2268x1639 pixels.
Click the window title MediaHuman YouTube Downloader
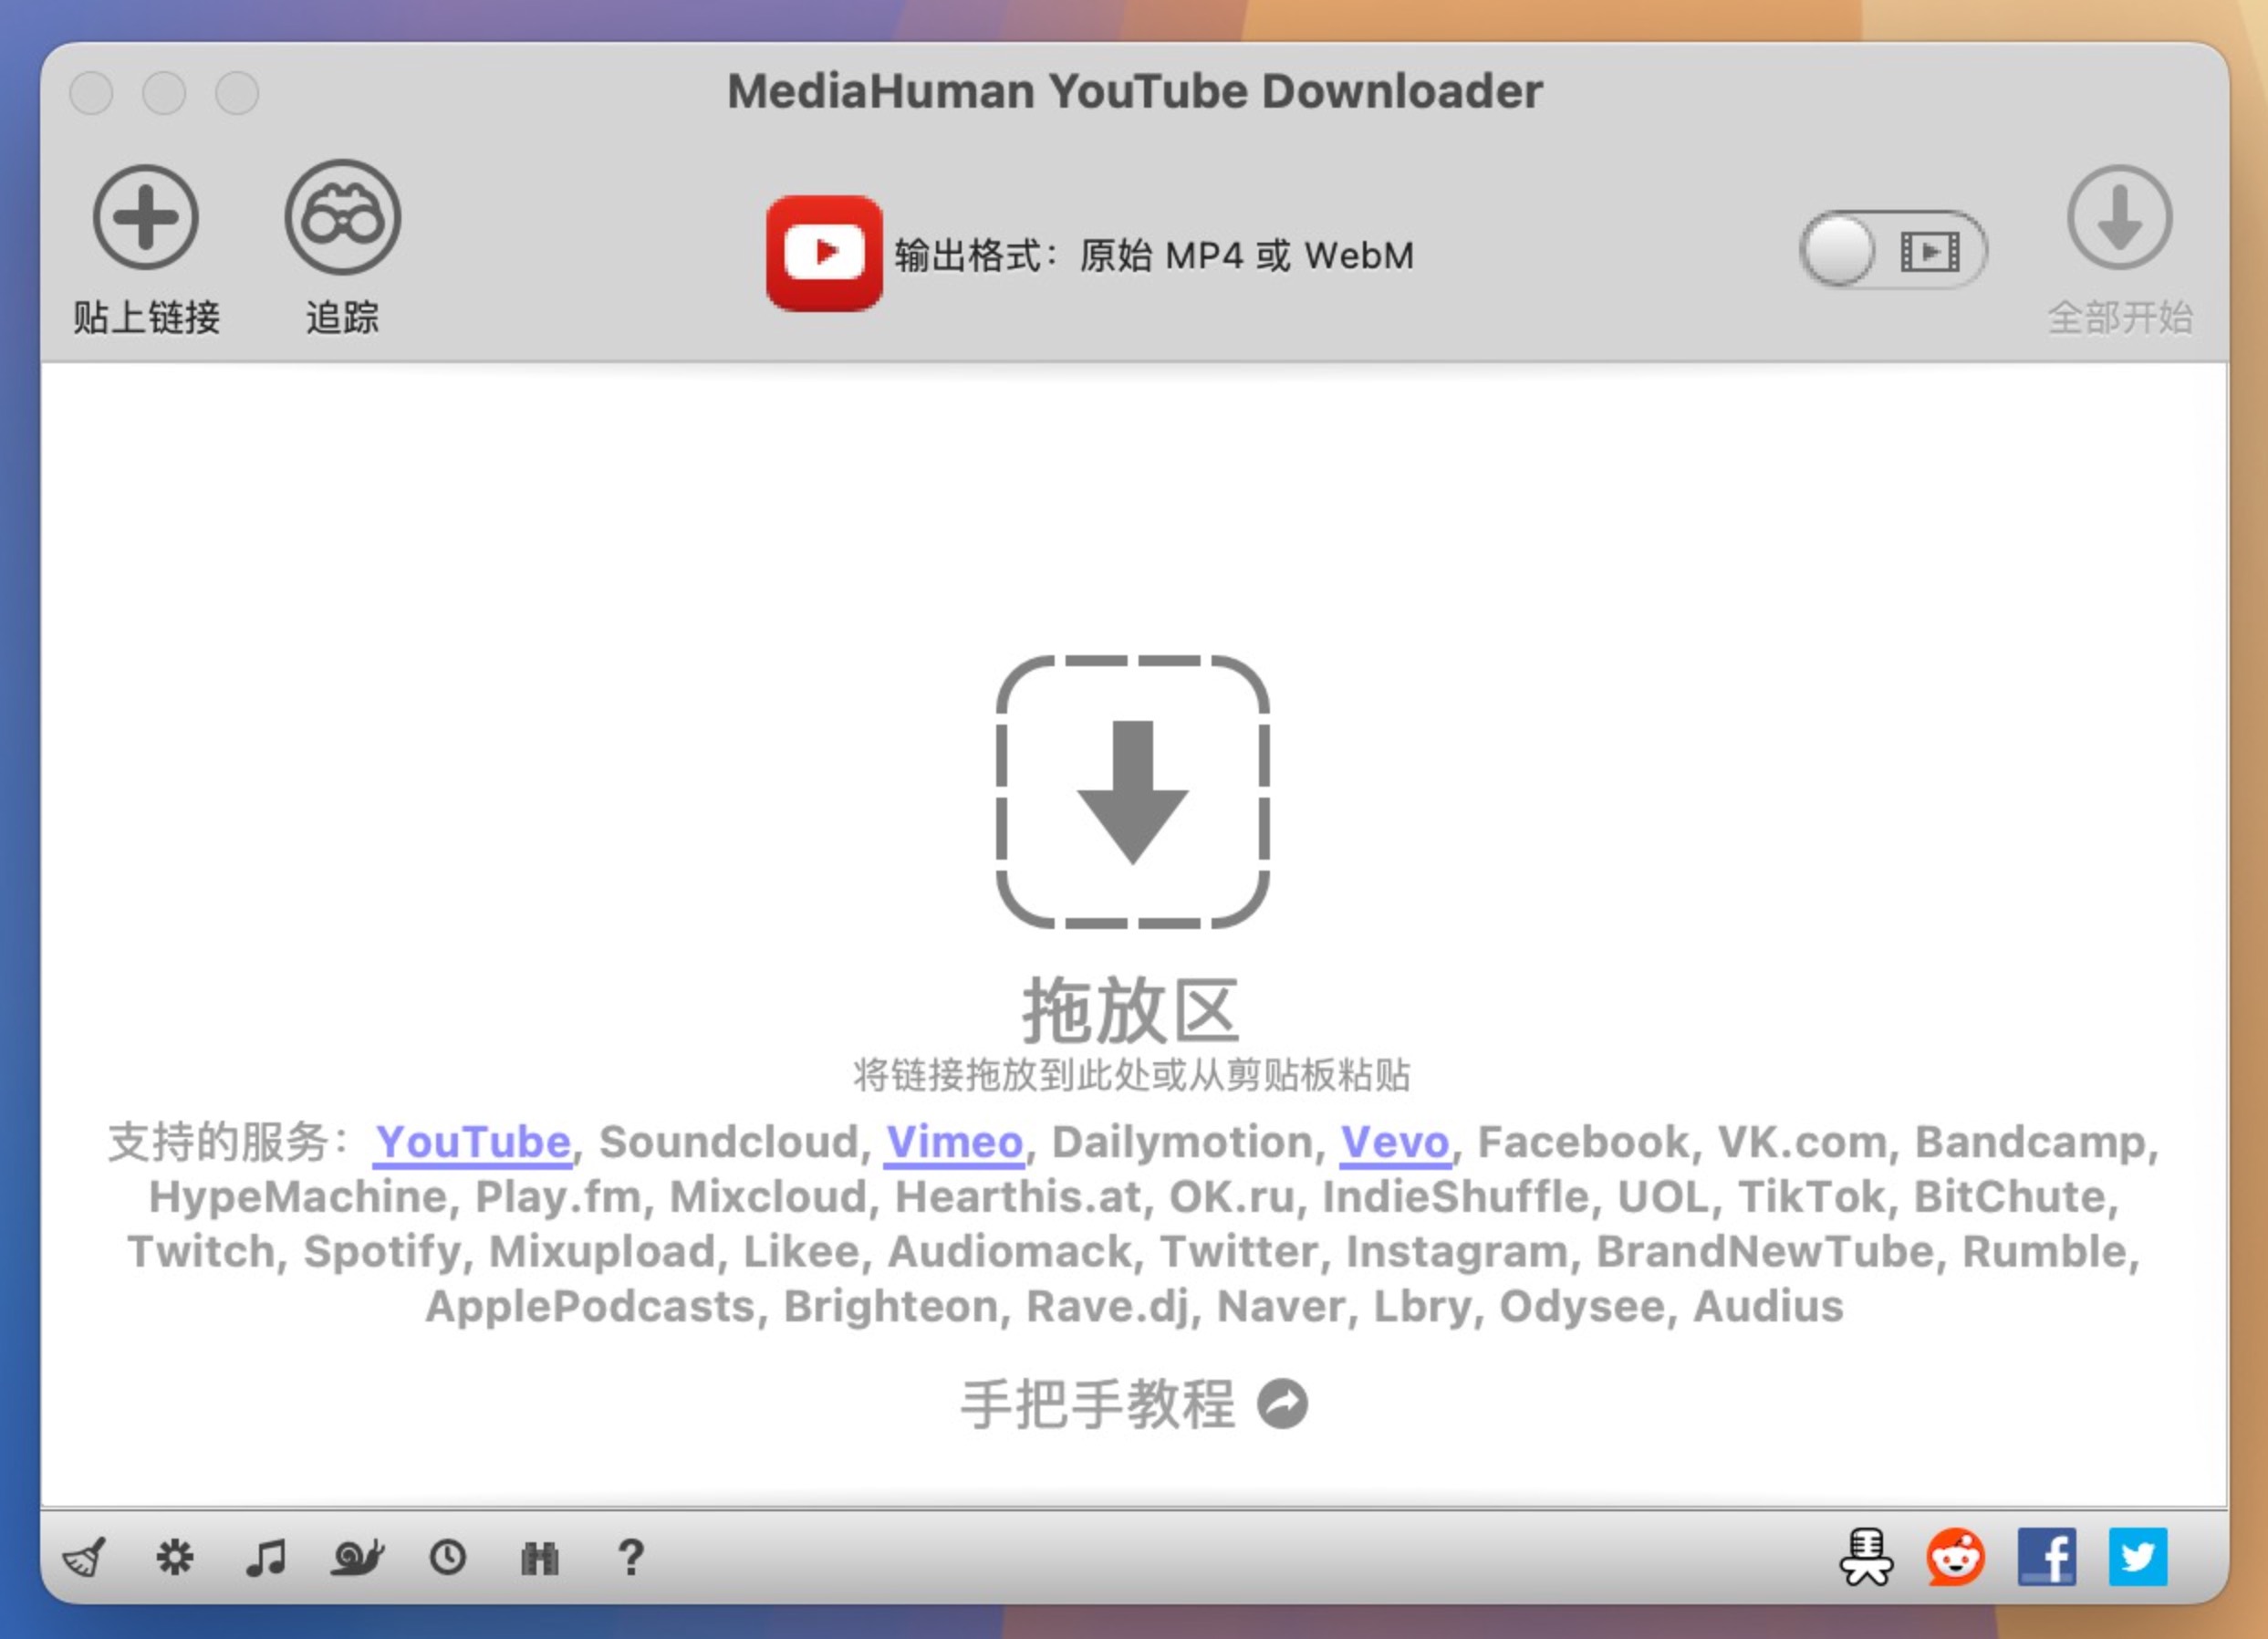[x=1134, y=91]
